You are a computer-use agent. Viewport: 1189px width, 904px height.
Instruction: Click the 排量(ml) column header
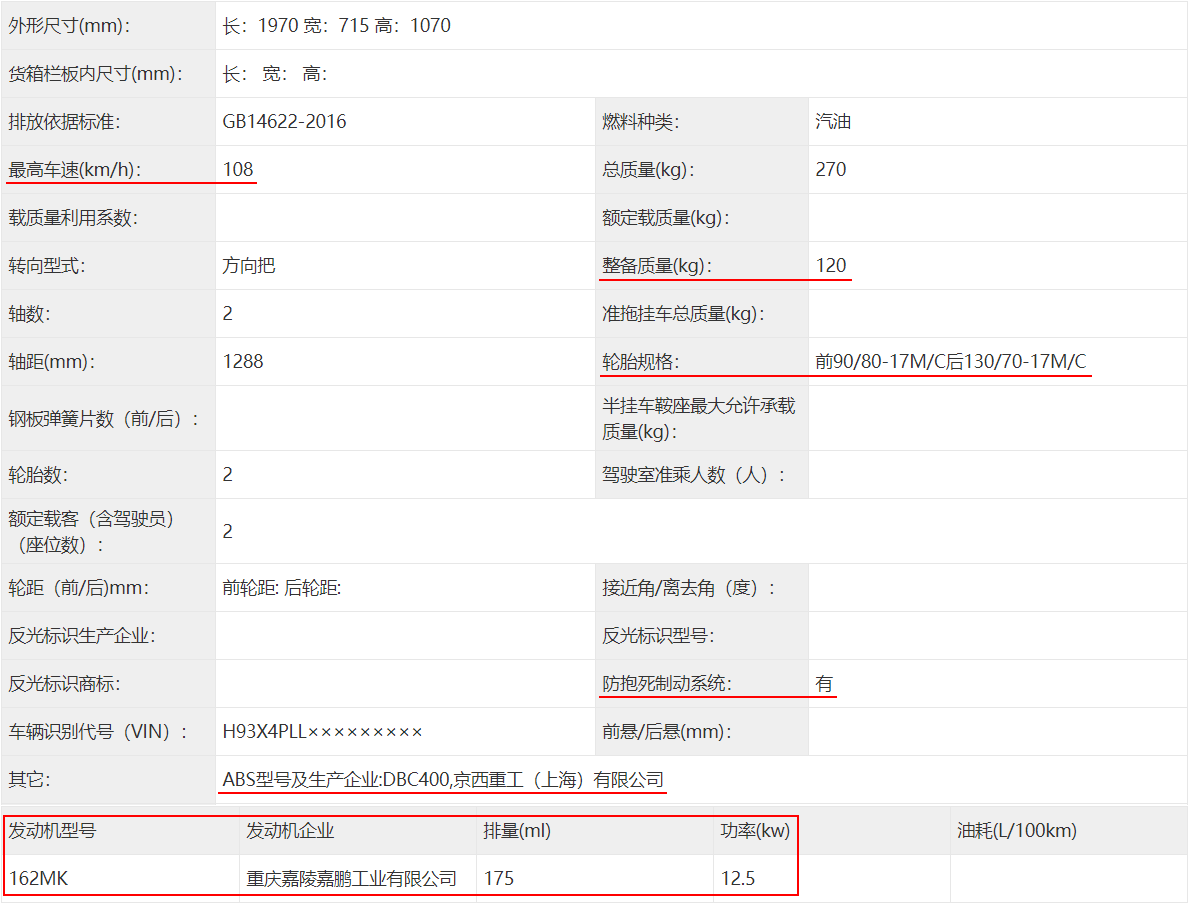click(517, 831)
